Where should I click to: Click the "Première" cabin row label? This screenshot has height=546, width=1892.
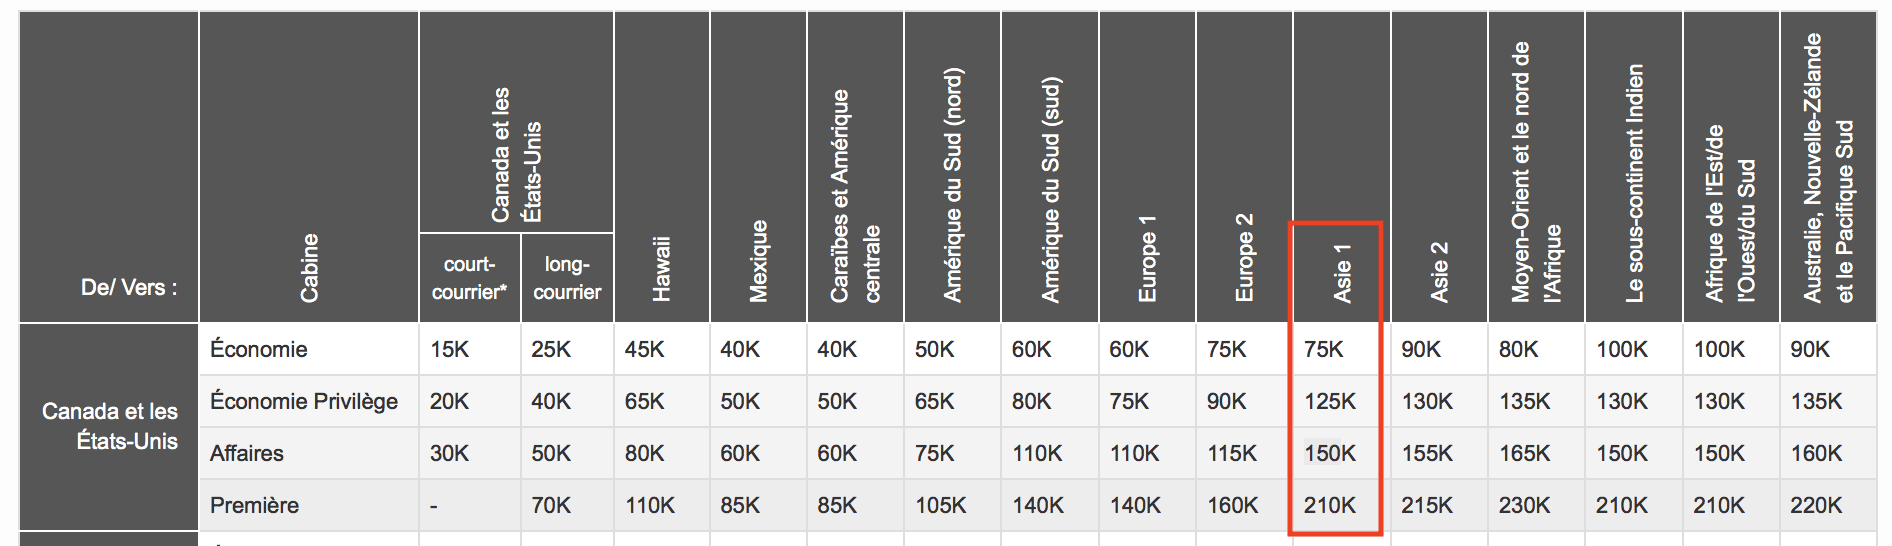click(254, 505)
